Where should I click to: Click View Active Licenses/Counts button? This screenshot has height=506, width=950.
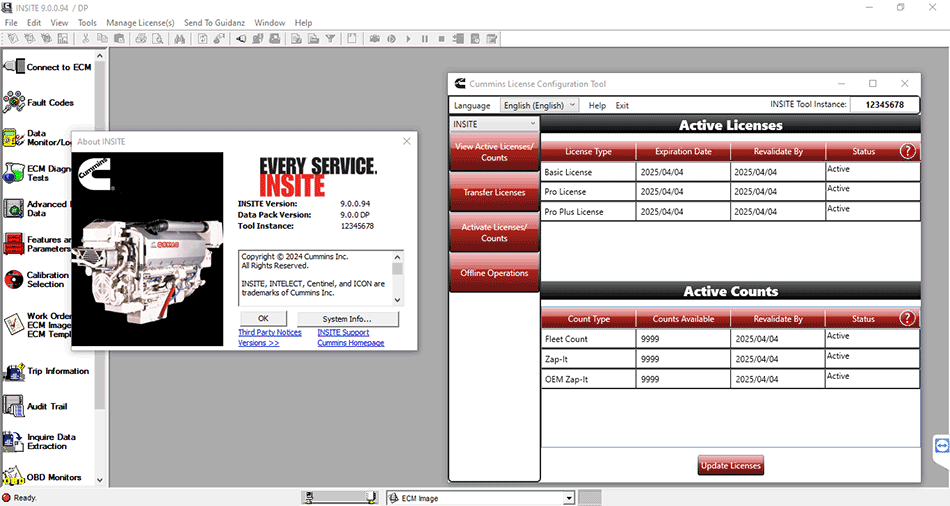494,152
